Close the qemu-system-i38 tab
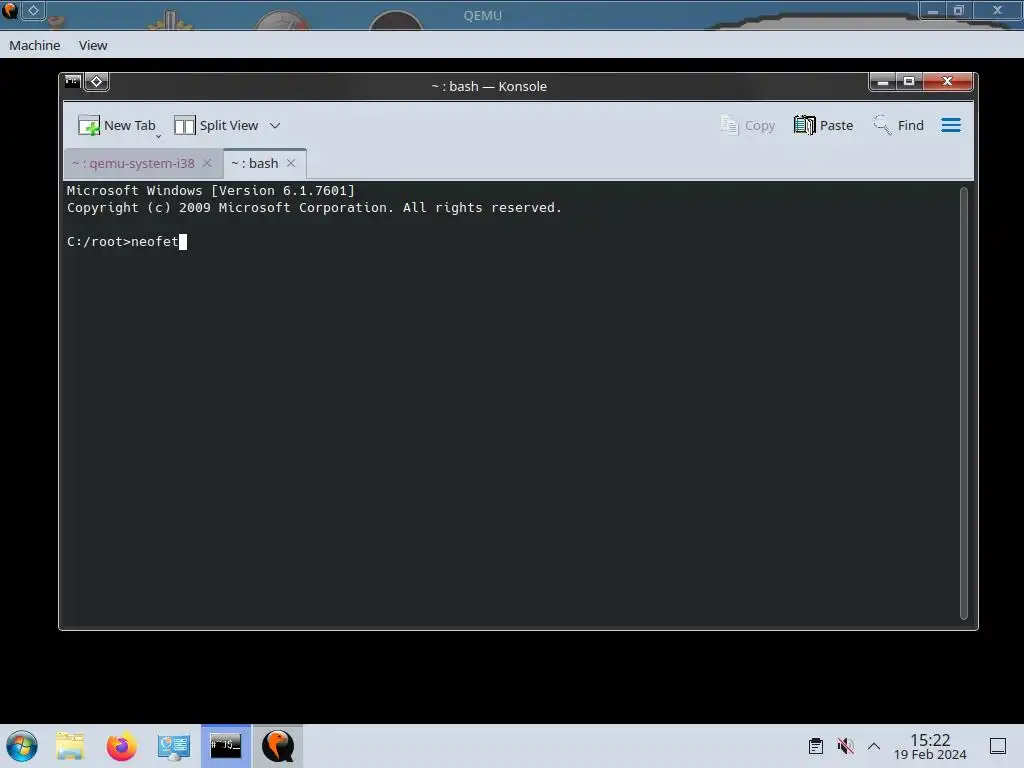The width and height of the screenshot is (1024, 768). [207, 163]
